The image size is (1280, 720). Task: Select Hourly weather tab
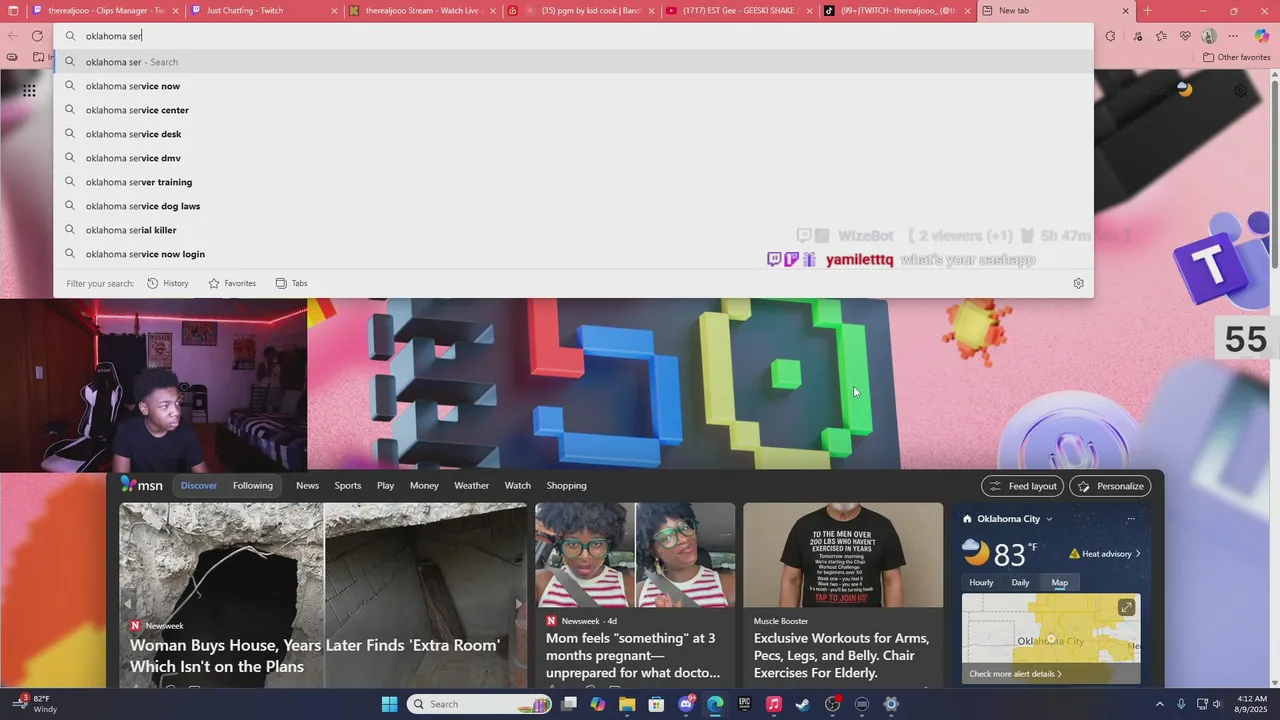(981, 583)
